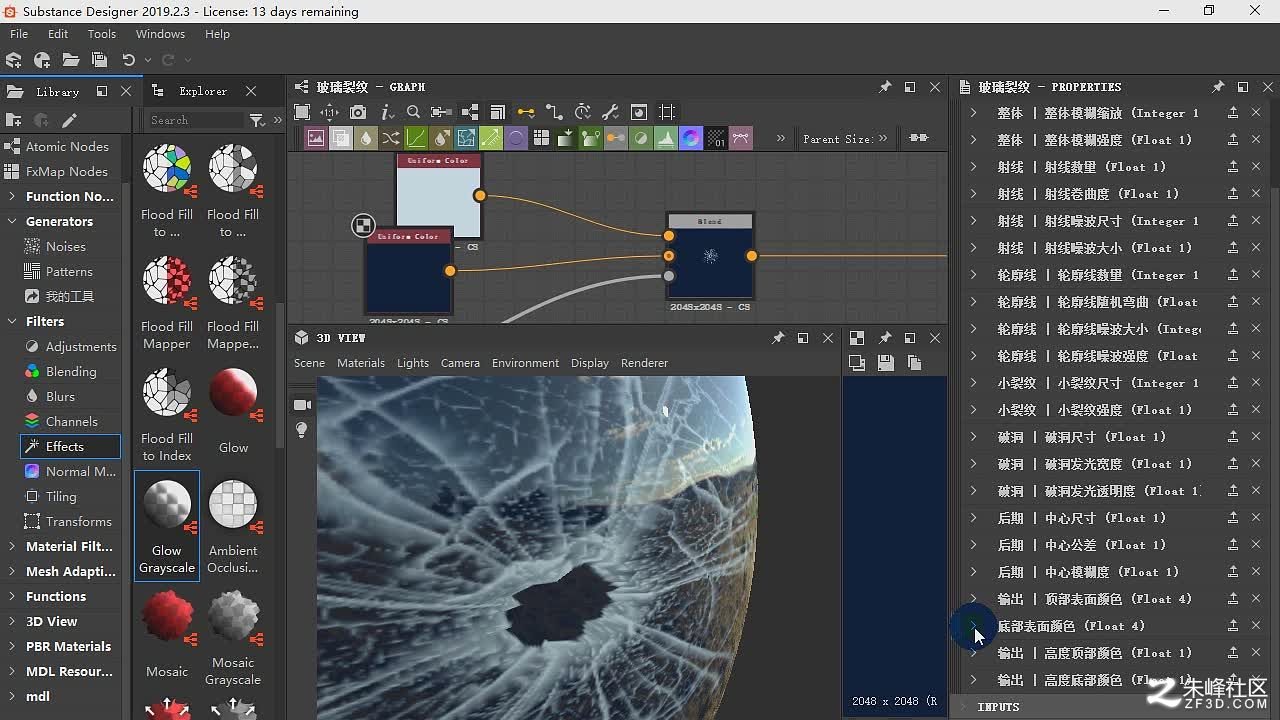Click the undo arrow in main toolbar

tap(128, 60)
